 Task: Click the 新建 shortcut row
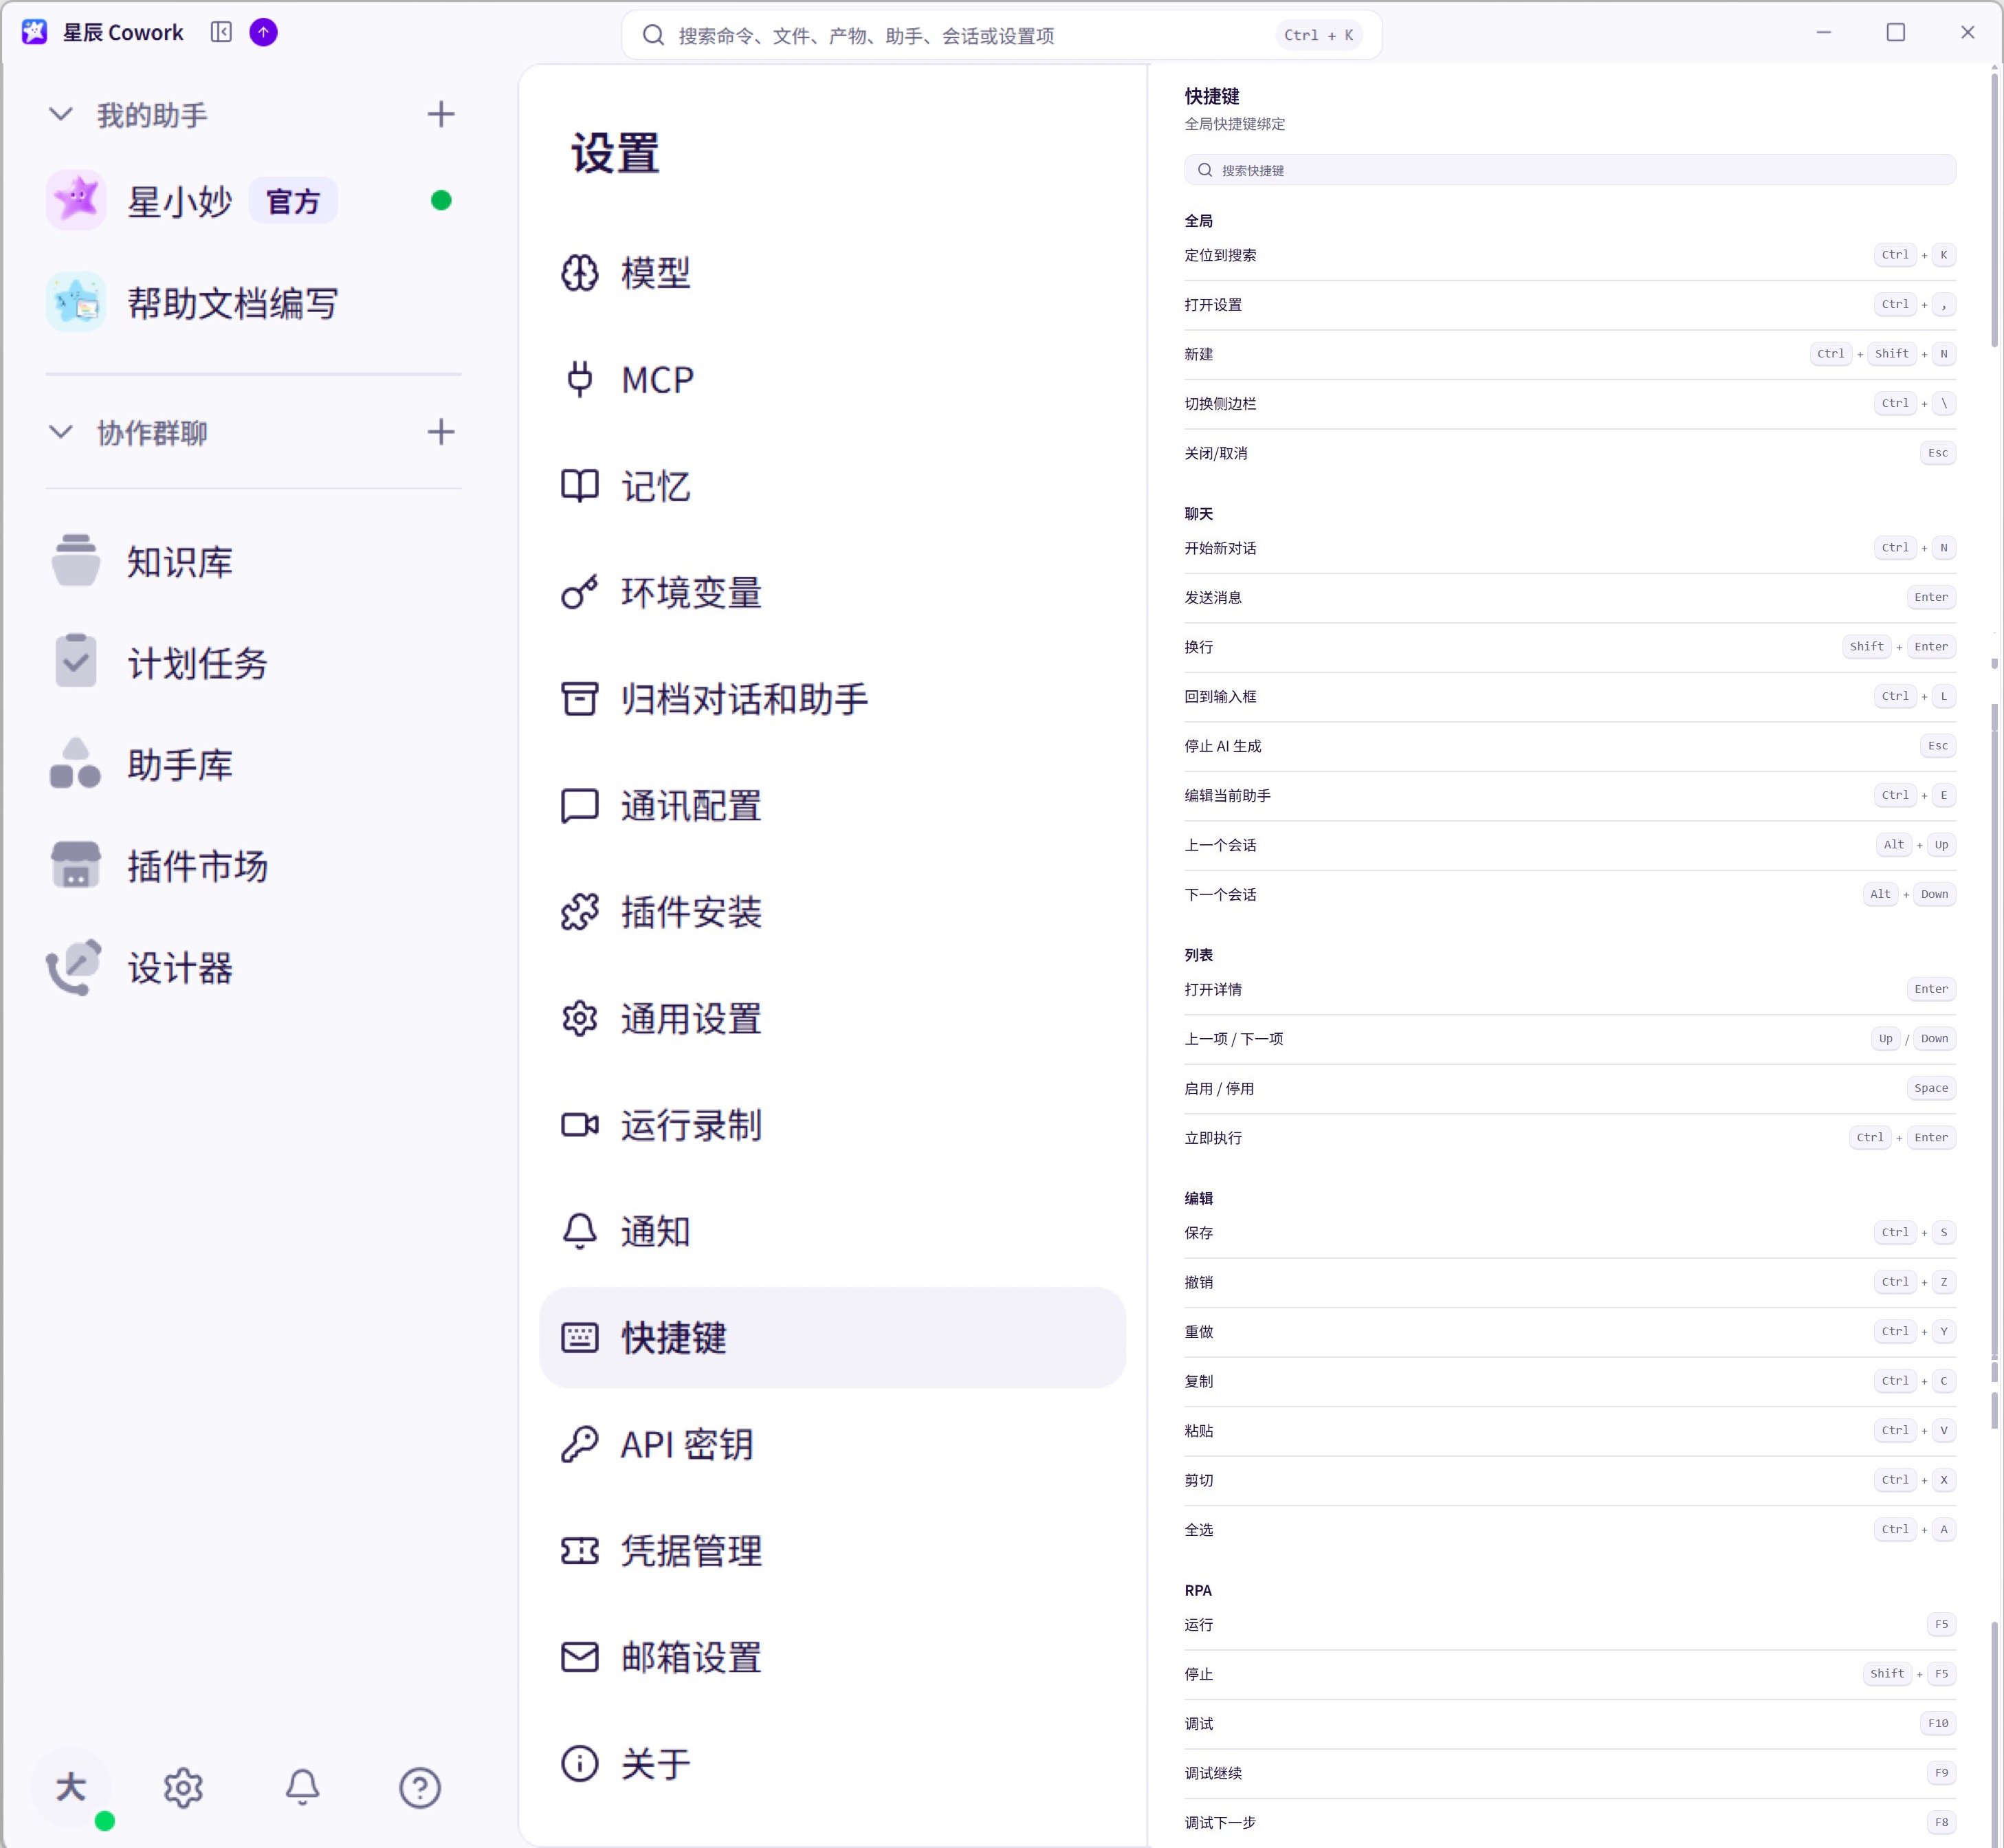(1569, 354)
